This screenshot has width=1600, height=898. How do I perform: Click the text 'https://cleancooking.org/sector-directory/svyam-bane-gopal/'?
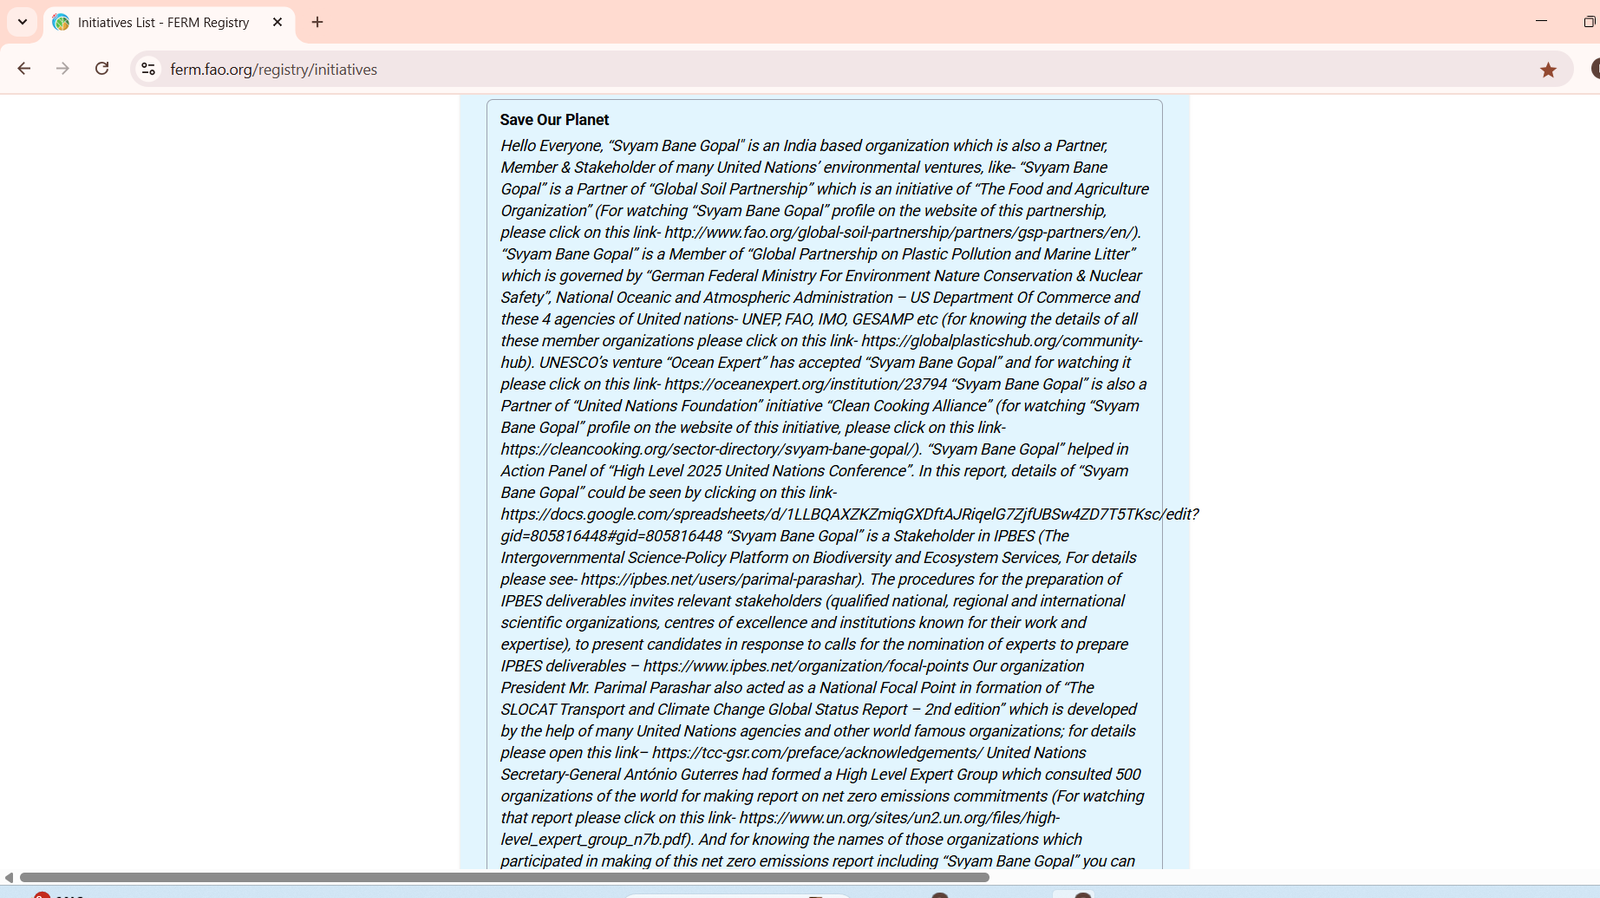[707, 449]
